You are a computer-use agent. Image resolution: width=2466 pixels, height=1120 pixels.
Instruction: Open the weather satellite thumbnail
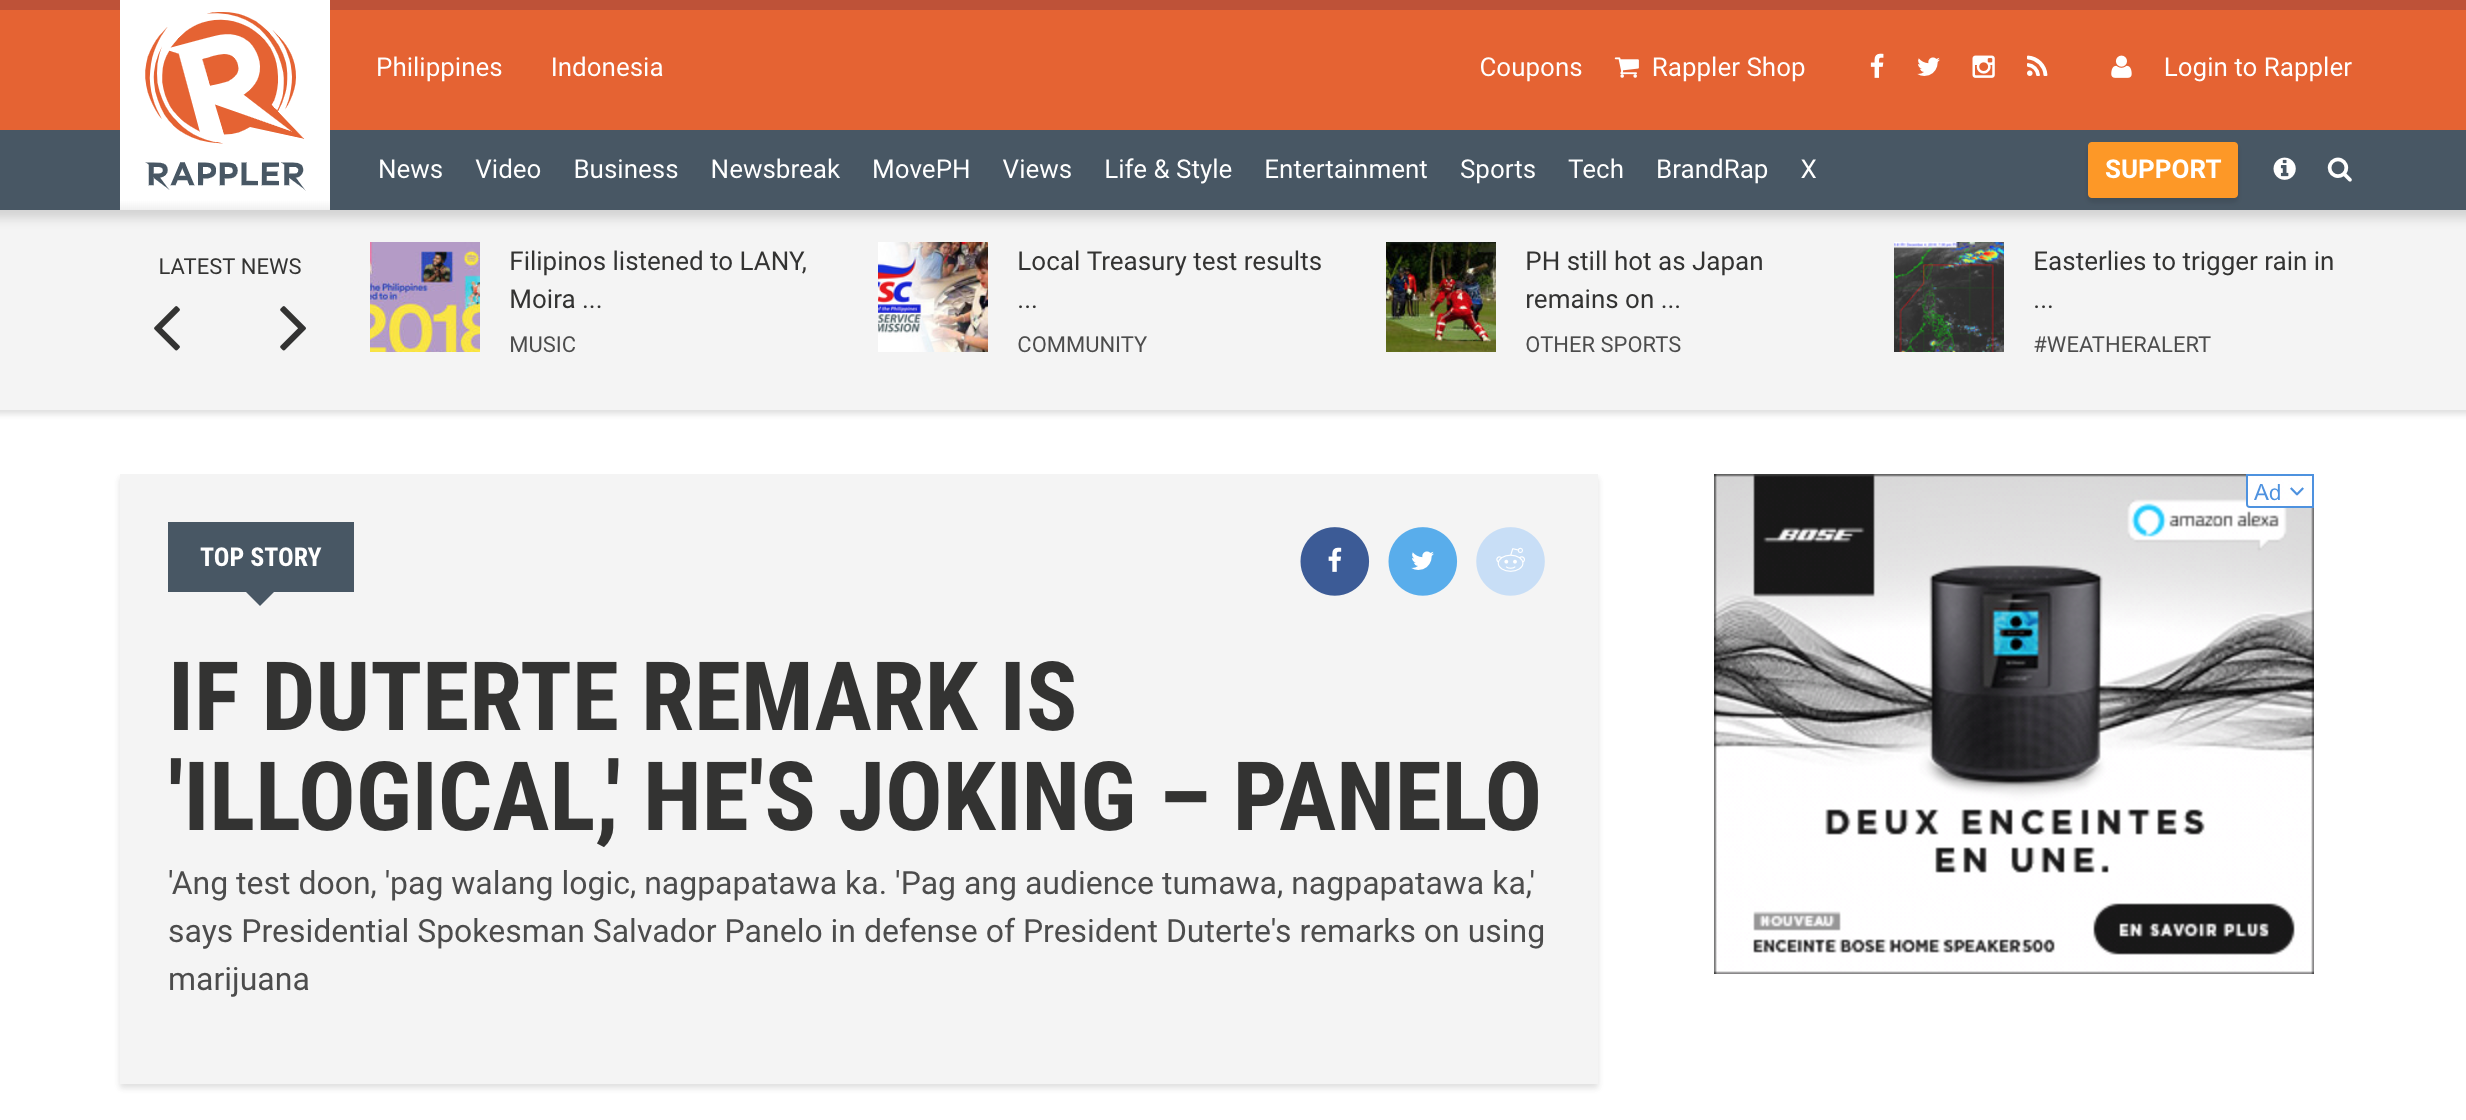tap(1948, 297)
